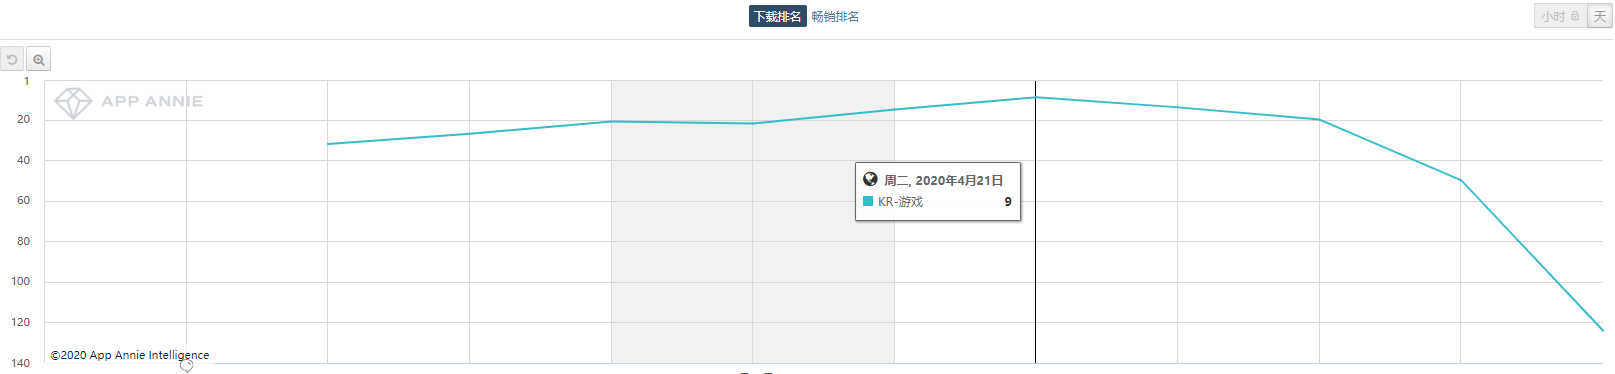Click the y-axis label 100
The image size is (1615, 374).
pos(20,281)
